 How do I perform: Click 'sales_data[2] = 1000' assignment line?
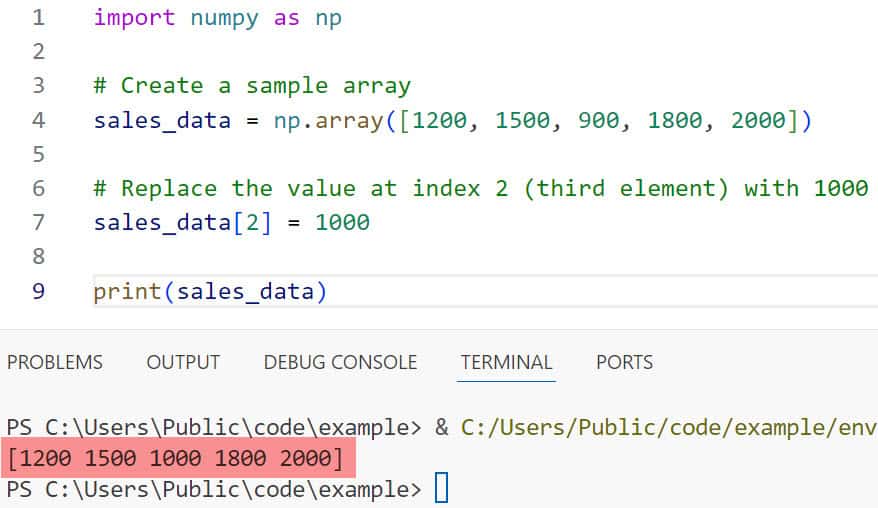[231, 222]
